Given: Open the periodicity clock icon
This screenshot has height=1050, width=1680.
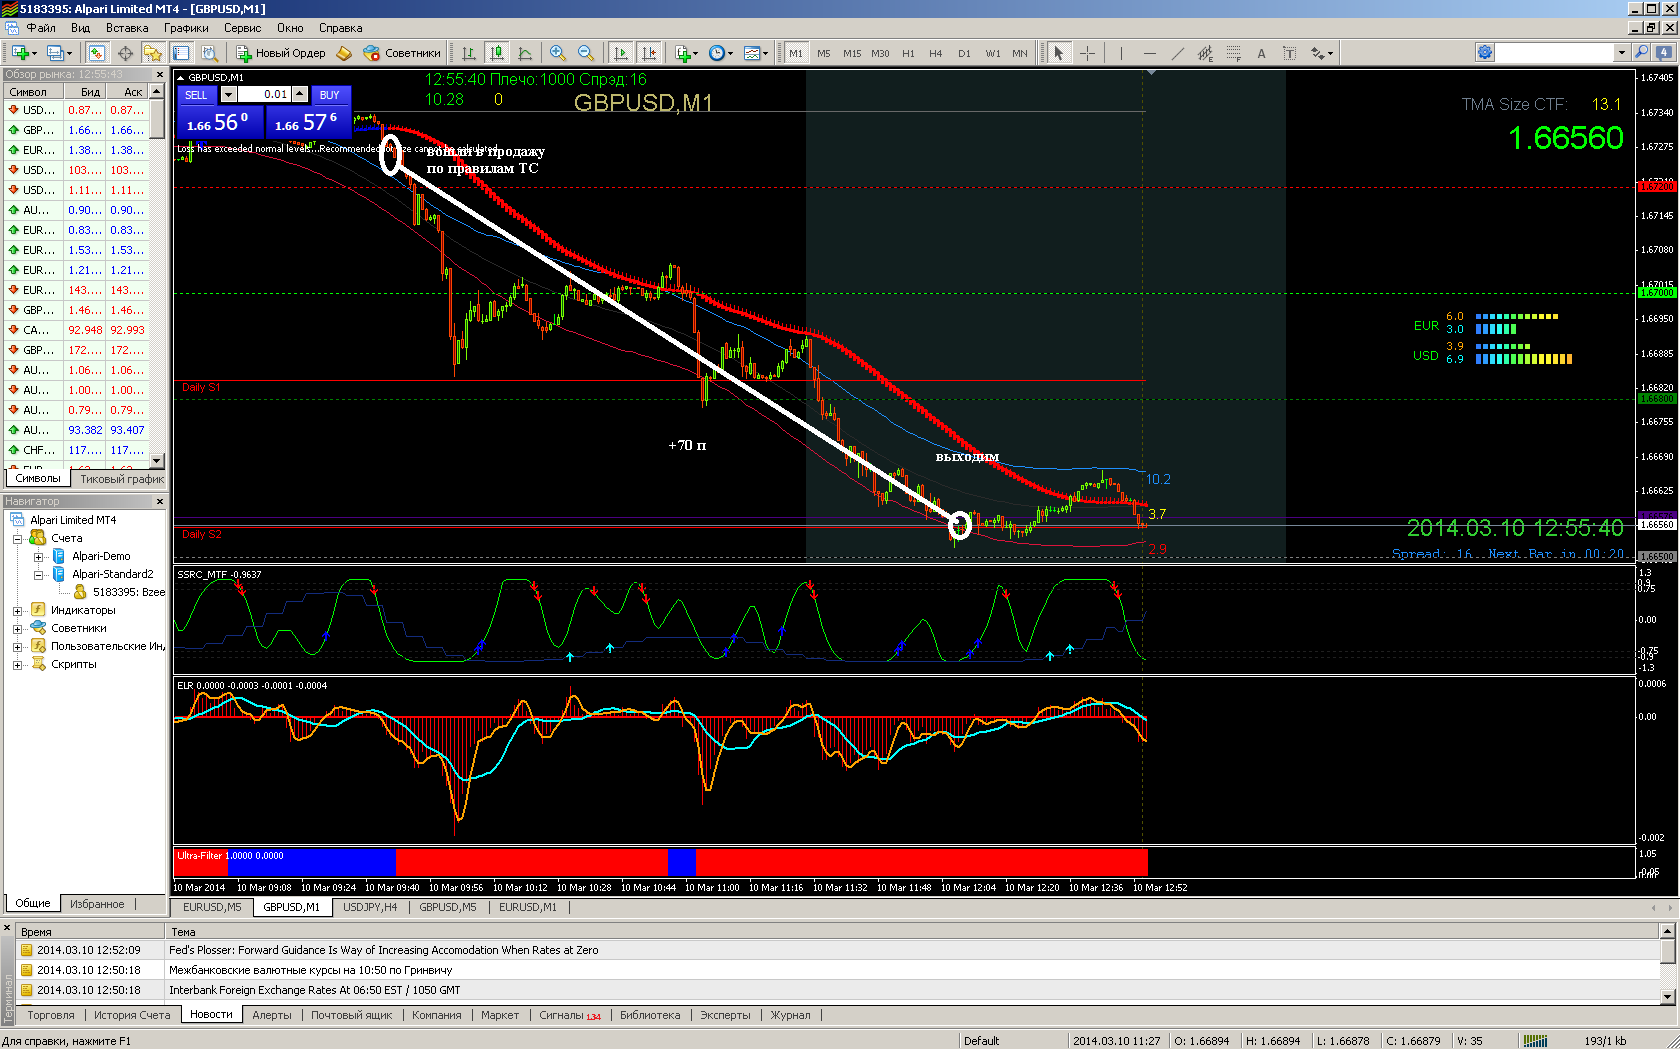Looking at the screenshot, I should 720,53.
